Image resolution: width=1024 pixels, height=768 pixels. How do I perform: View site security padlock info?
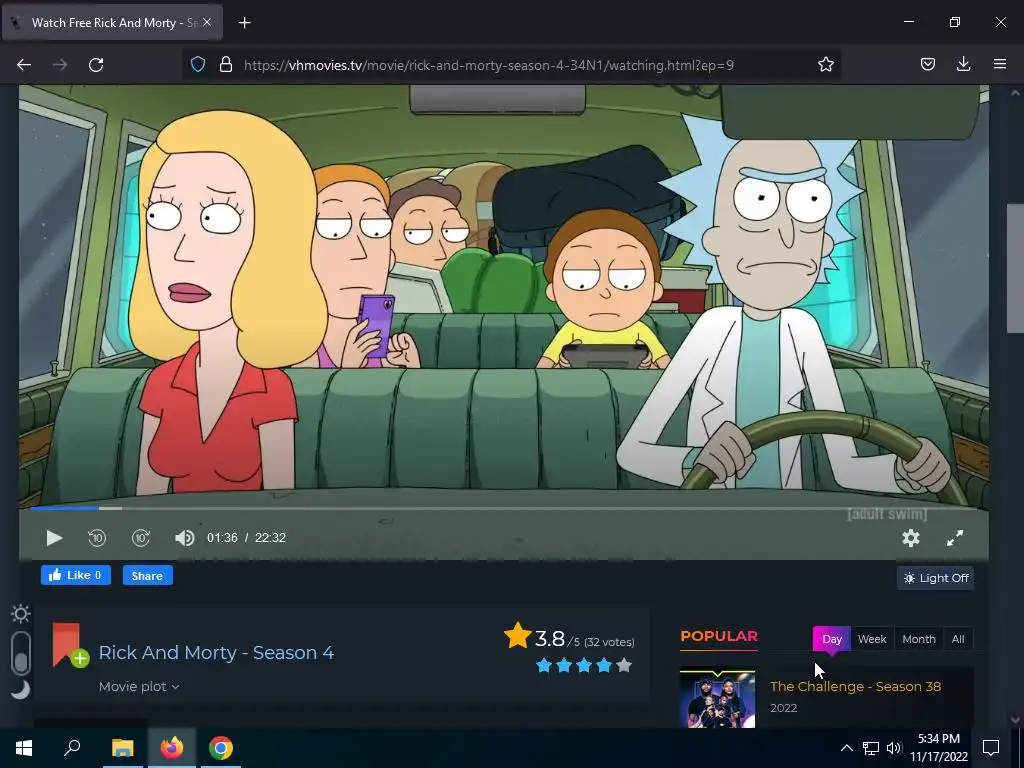226,65
